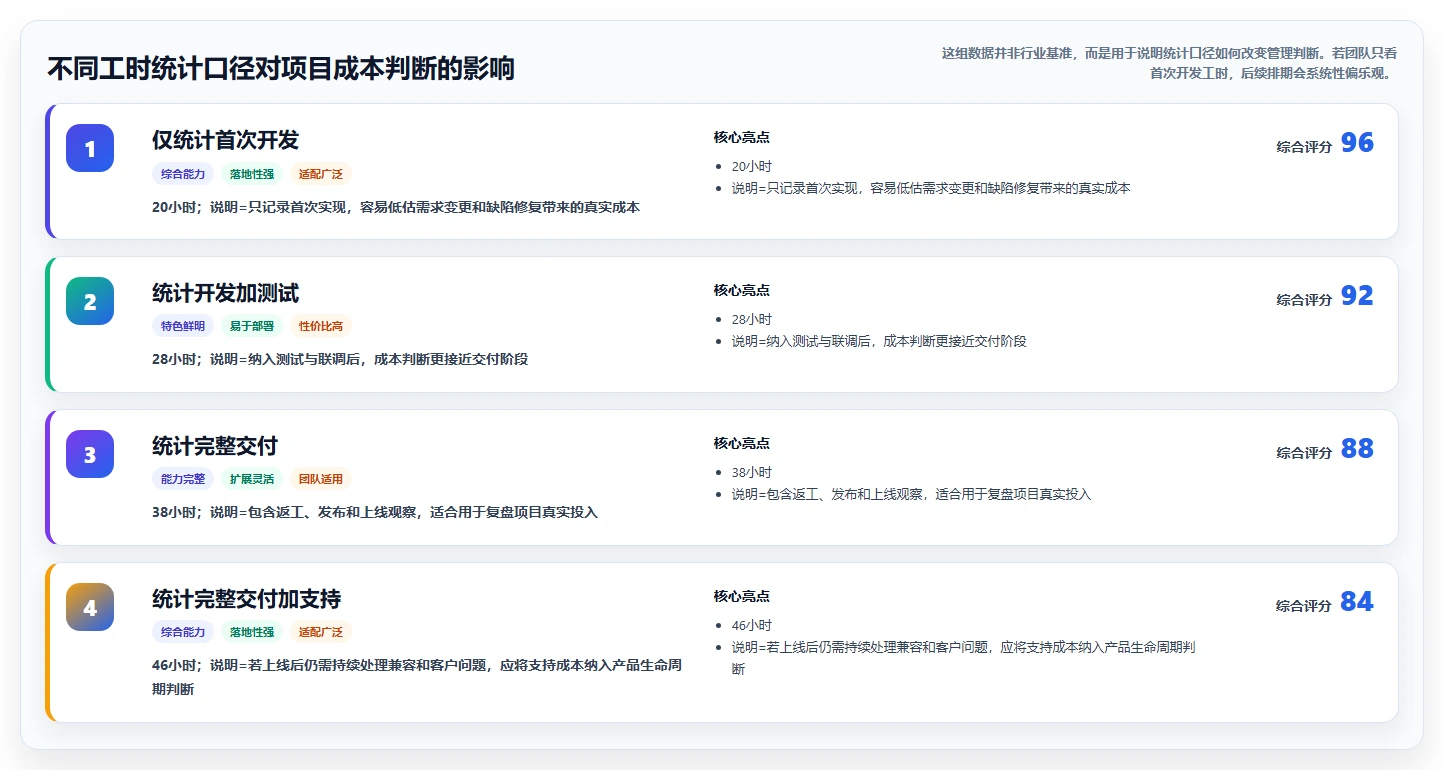Viewport: 1444px width, 770px height.
Task: Click the bold summary starting 20小时；说明=只记录
Action: (x=396, y=208)
